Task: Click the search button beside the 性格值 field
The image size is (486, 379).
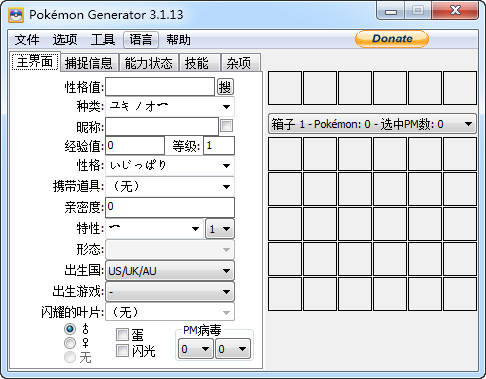Action: (x=225, y=87)
